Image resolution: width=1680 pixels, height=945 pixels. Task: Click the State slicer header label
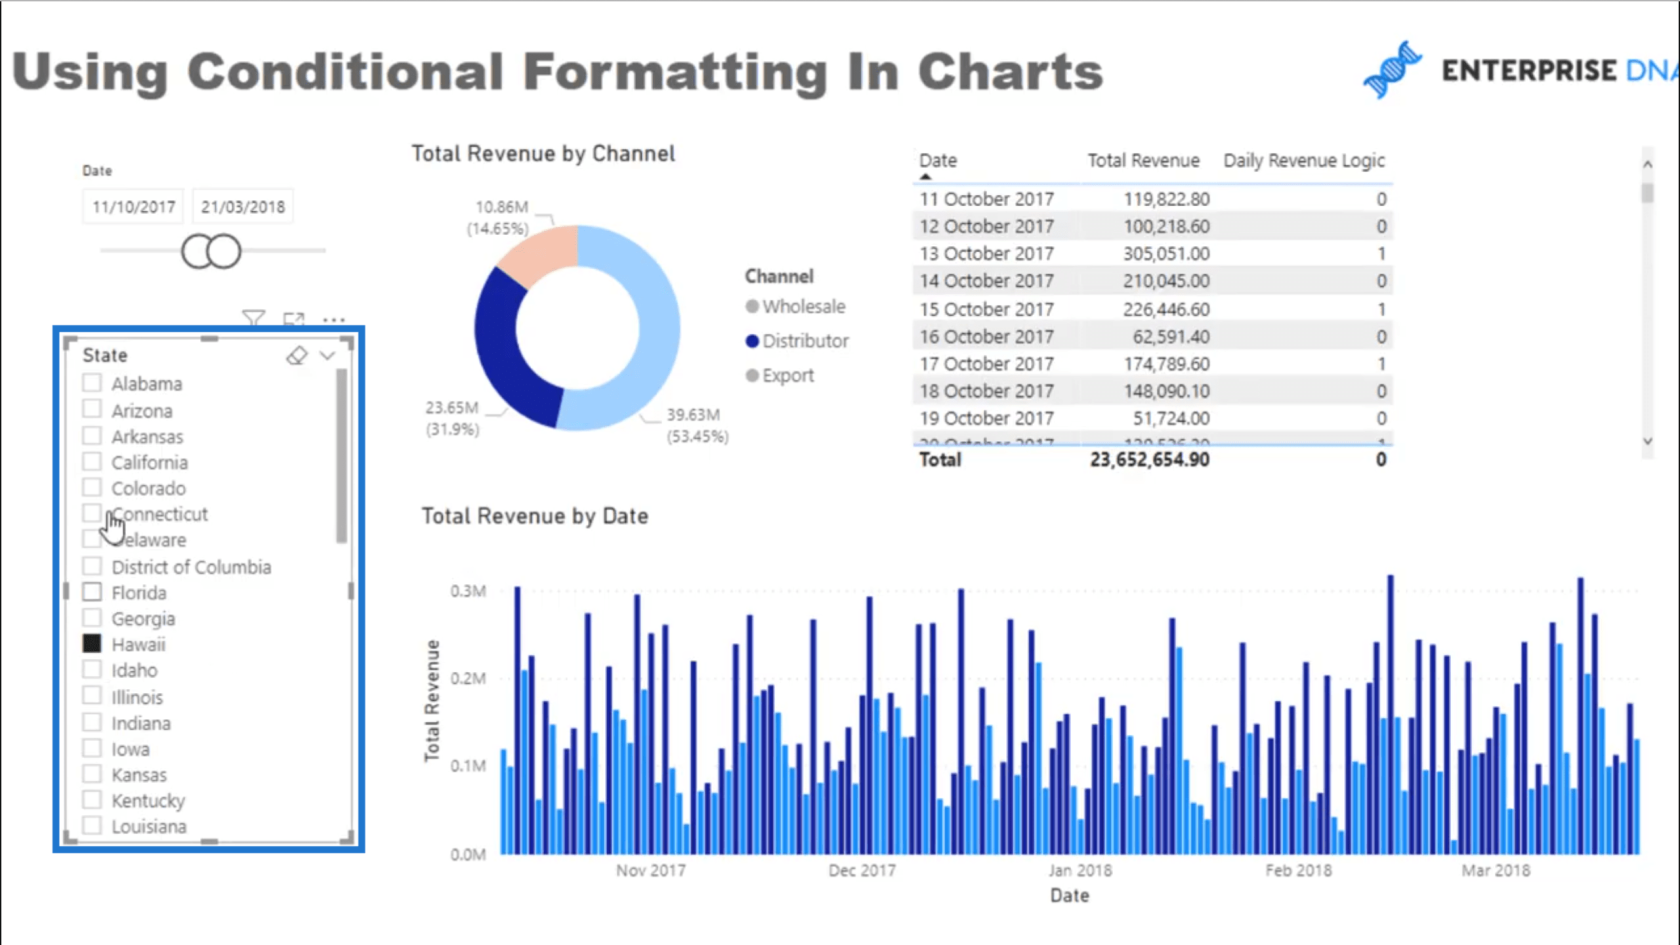pos(105,355)
